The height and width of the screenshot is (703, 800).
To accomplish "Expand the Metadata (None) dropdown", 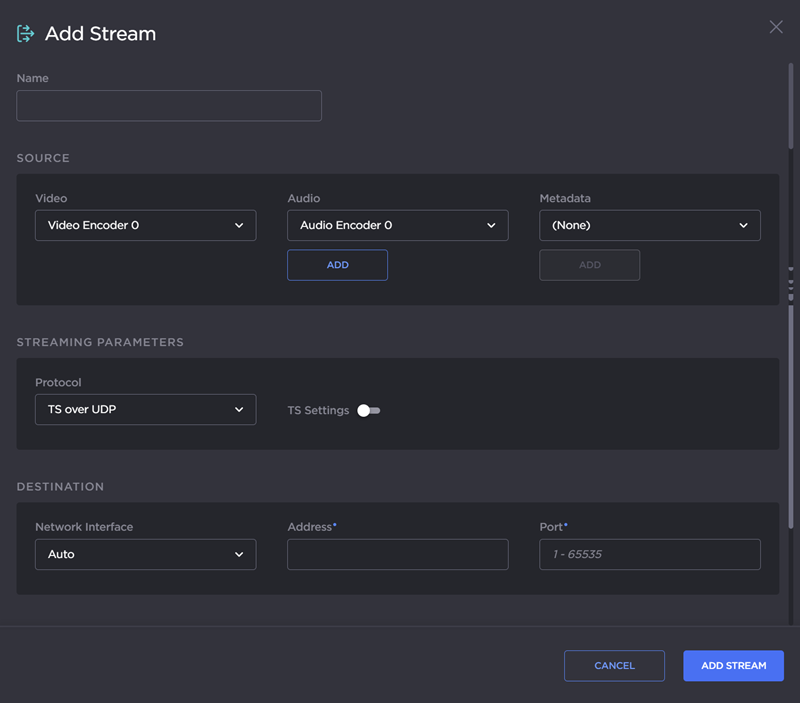I will coord(649,226).
